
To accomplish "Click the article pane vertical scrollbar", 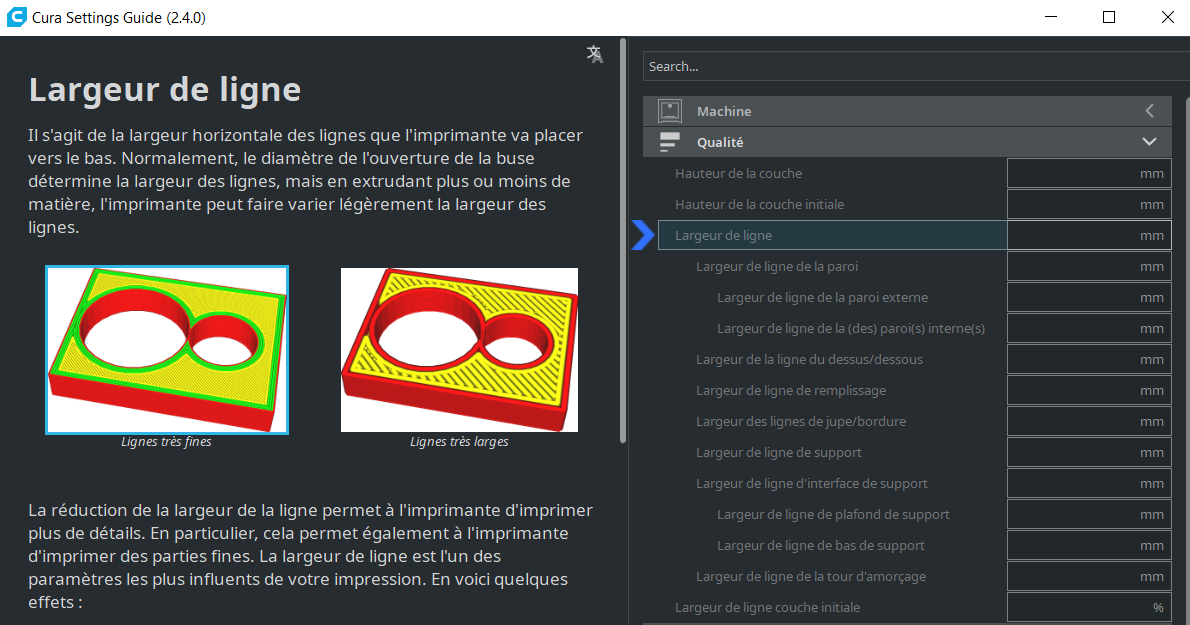I will [x=624, y=240].
